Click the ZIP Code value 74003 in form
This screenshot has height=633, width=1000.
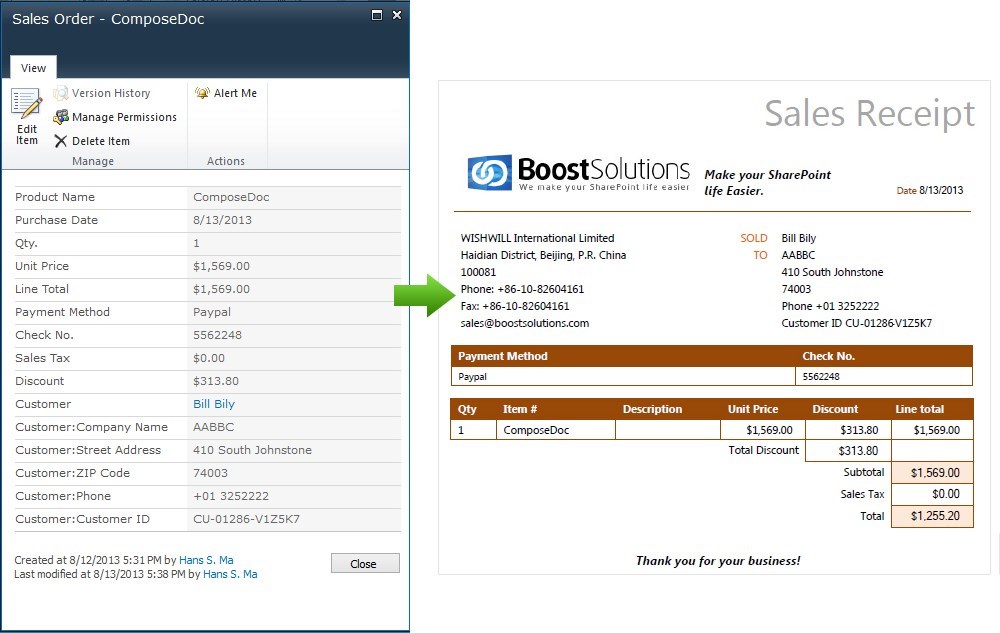[210, 472]
